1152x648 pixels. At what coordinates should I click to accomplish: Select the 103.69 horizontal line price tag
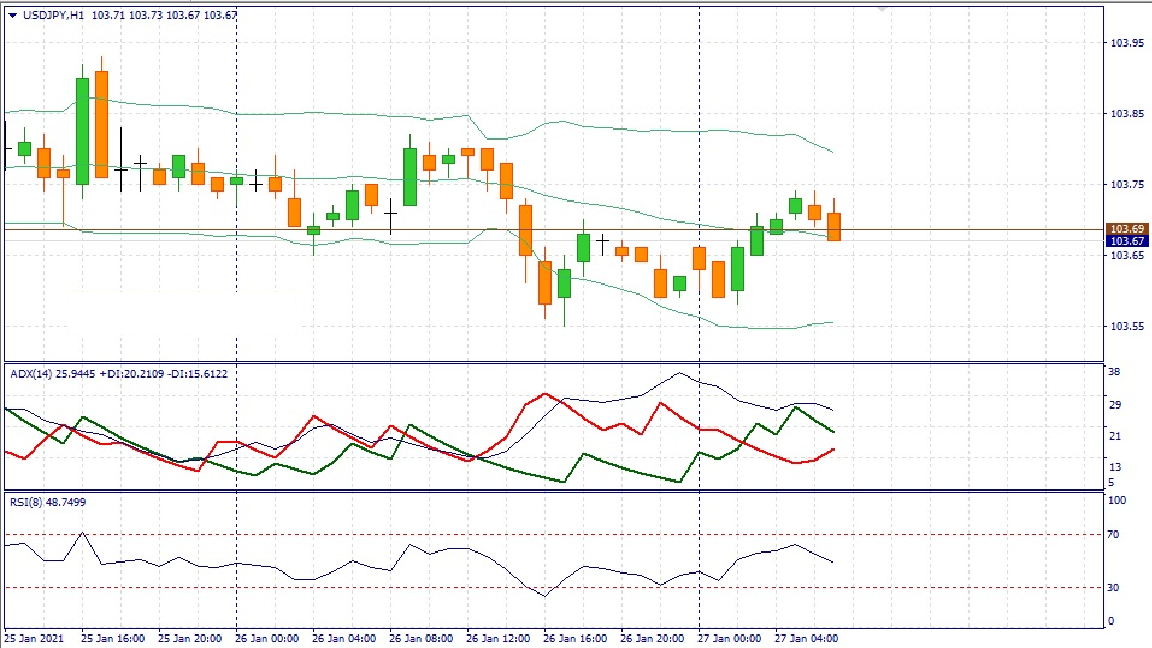coord(1127,229)
